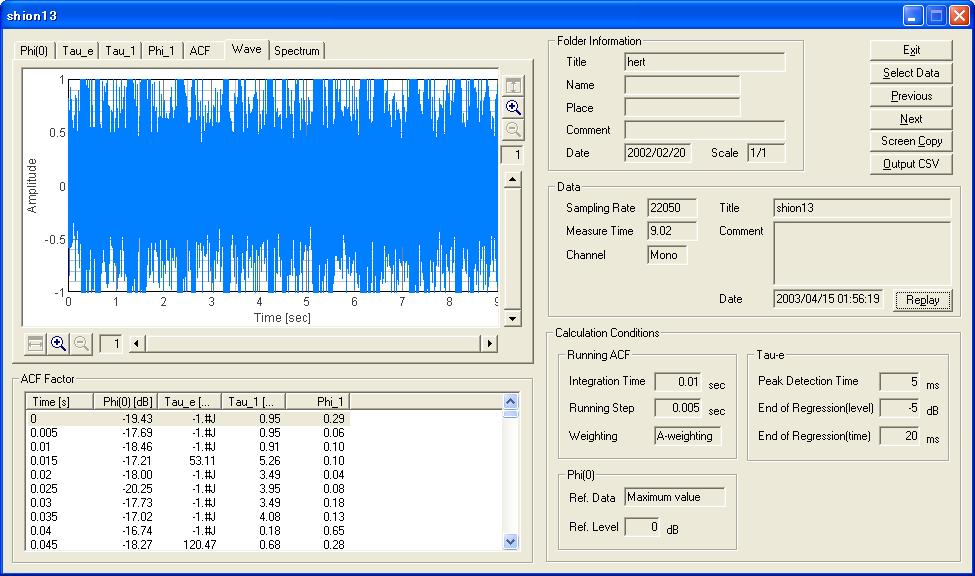Viewport: 975px width, 576px height.
Task: Click the vertical zoom-out magnifier icon
Action: (x=513, y=130)
